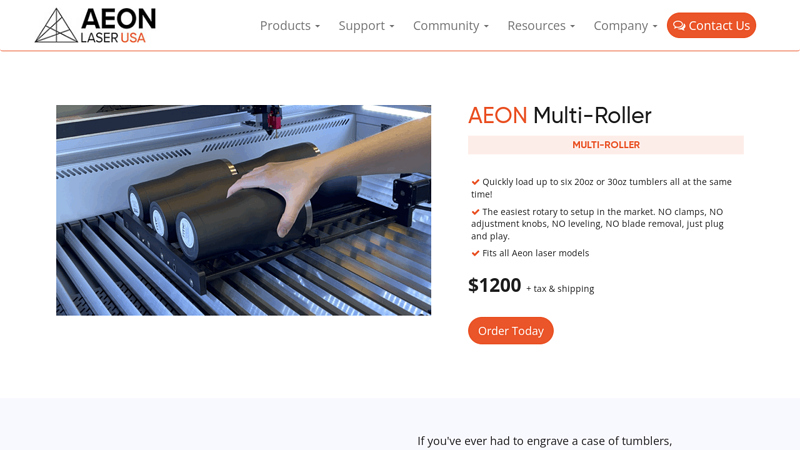Open the Company menu

[625, 26]
